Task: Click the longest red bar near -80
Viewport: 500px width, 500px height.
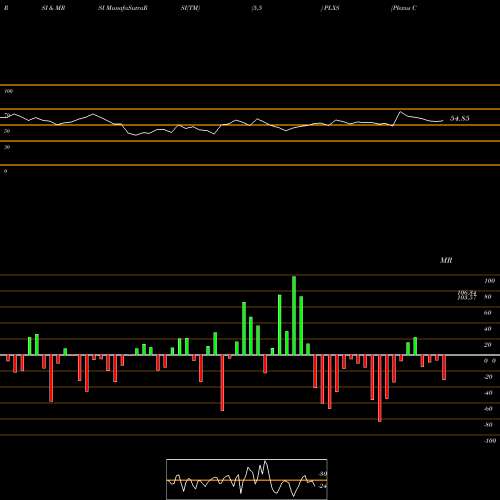Action: click(380, 389)
